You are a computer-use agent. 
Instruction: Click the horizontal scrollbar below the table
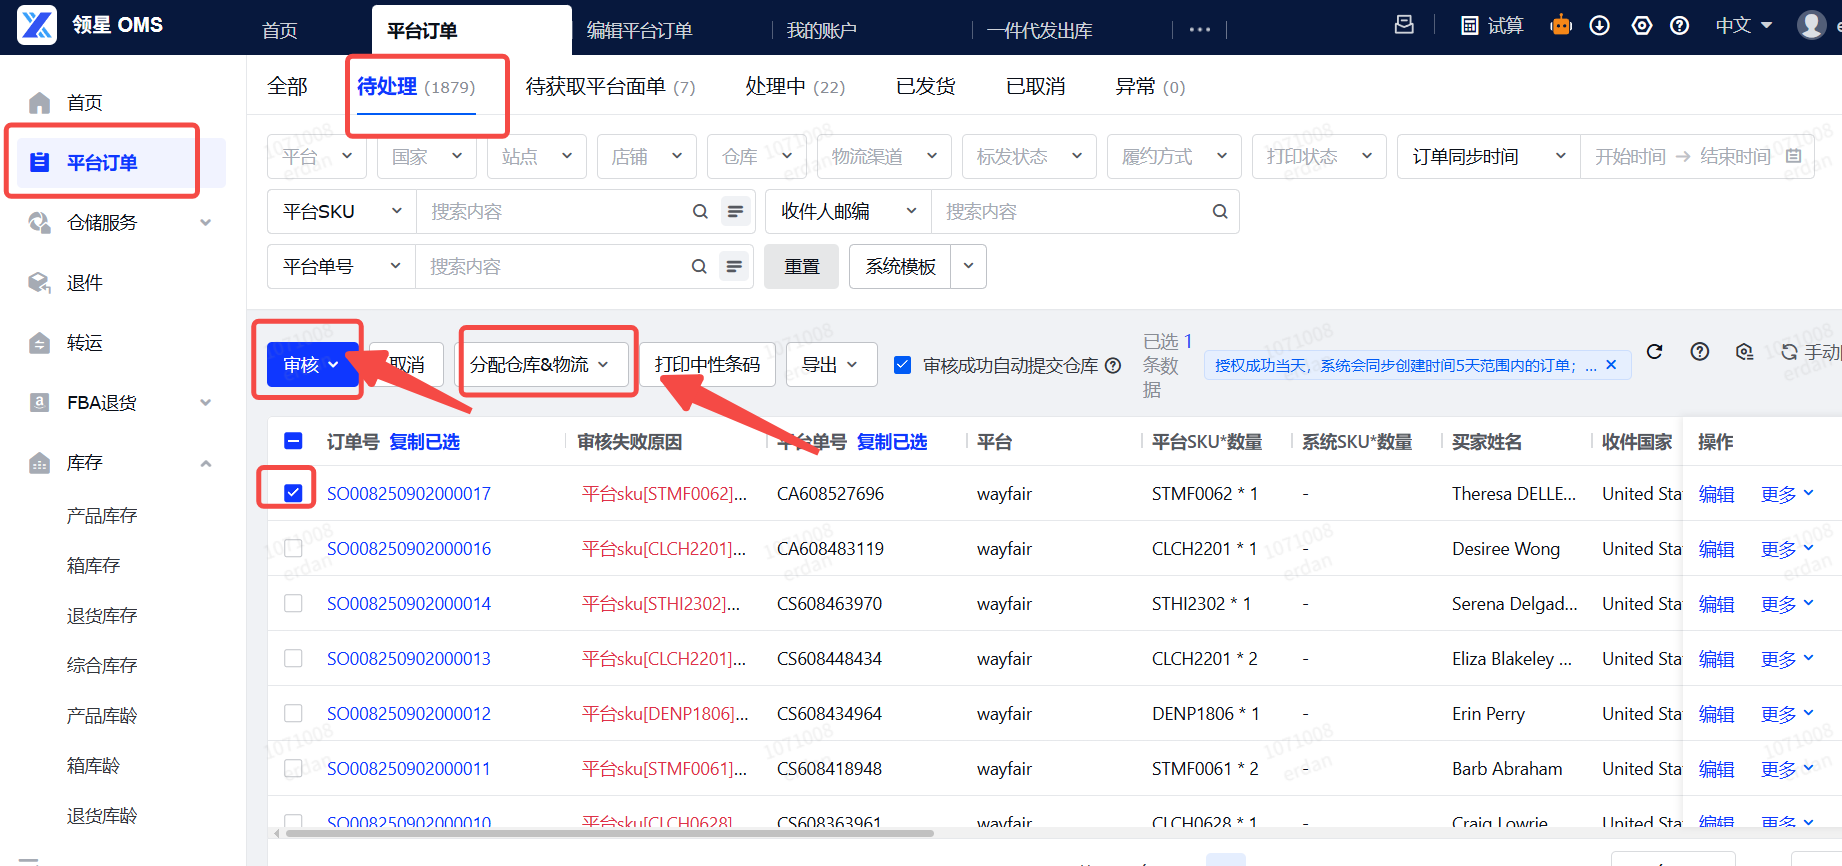point(610,833)
